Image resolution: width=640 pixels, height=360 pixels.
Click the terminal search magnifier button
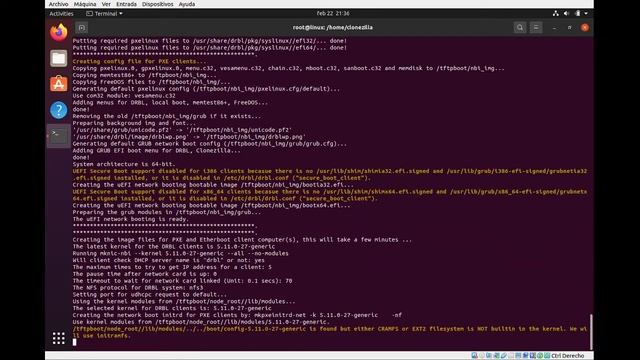pyautogui.click(x=520, y=28)
